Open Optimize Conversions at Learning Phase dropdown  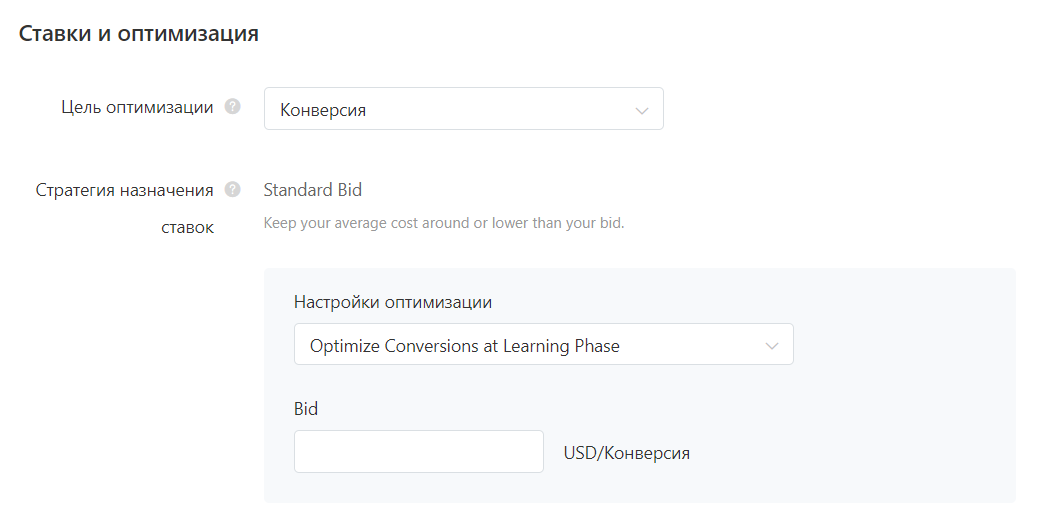point(543,345)
